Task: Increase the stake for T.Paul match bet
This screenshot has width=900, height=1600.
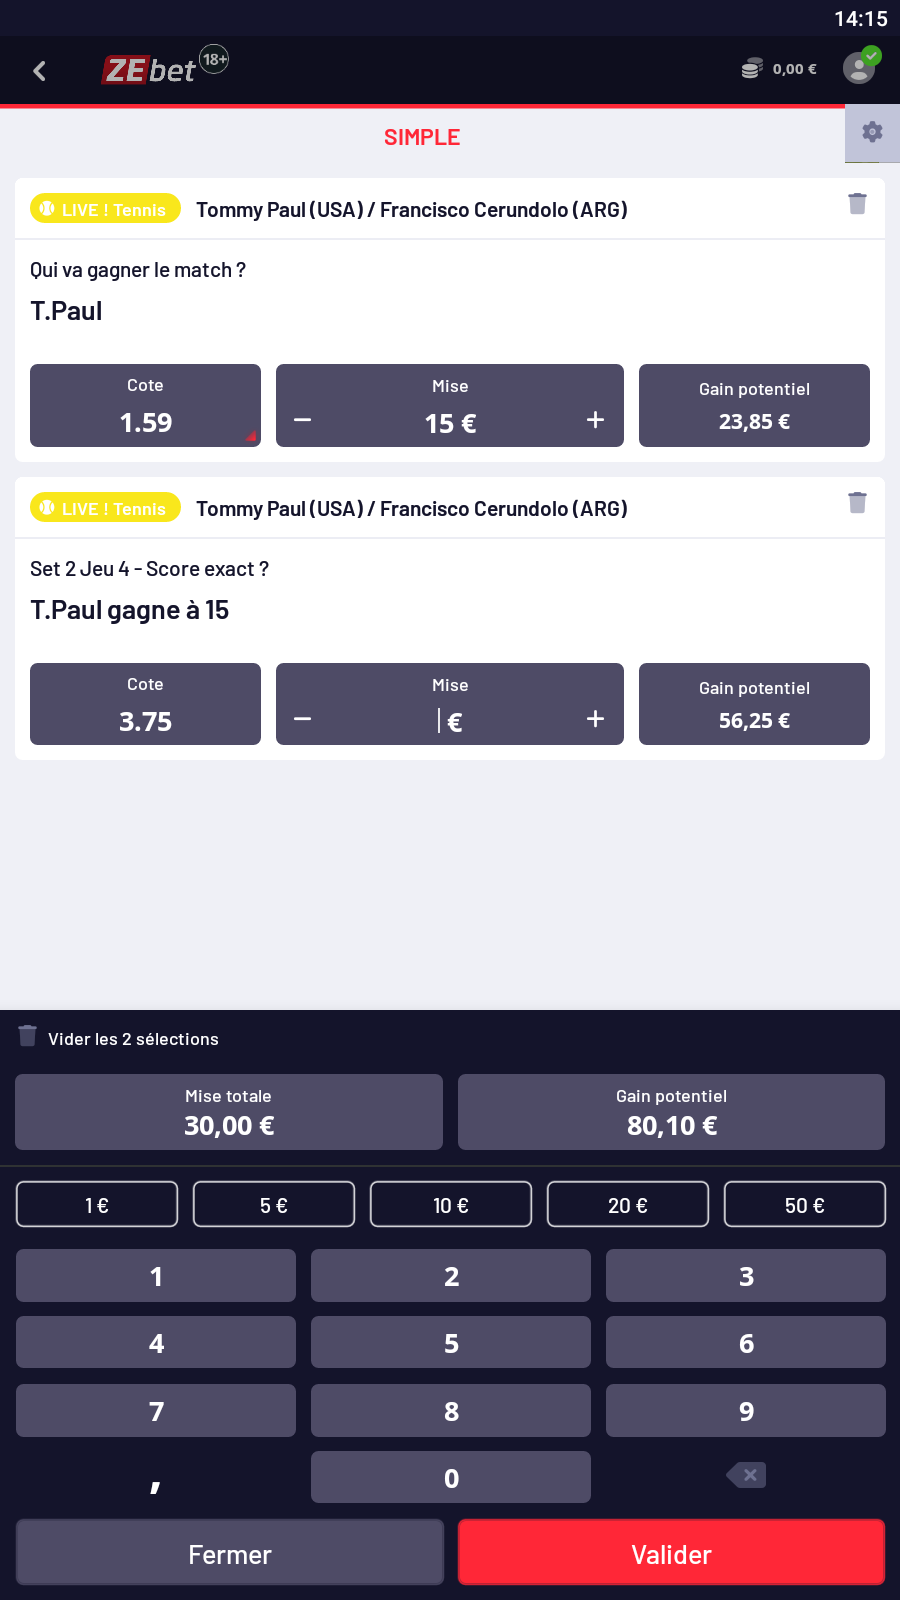Action: click(x=595, y=420)
